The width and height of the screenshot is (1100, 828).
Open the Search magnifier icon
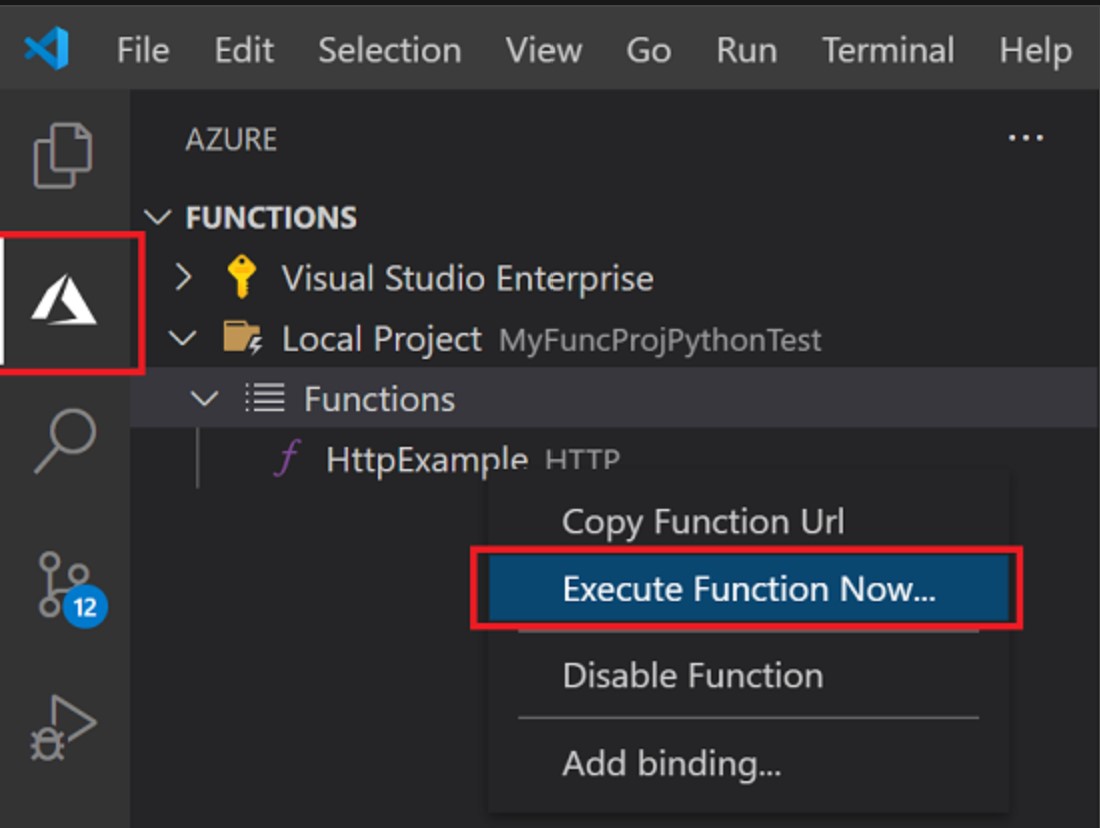coord(65,441)
